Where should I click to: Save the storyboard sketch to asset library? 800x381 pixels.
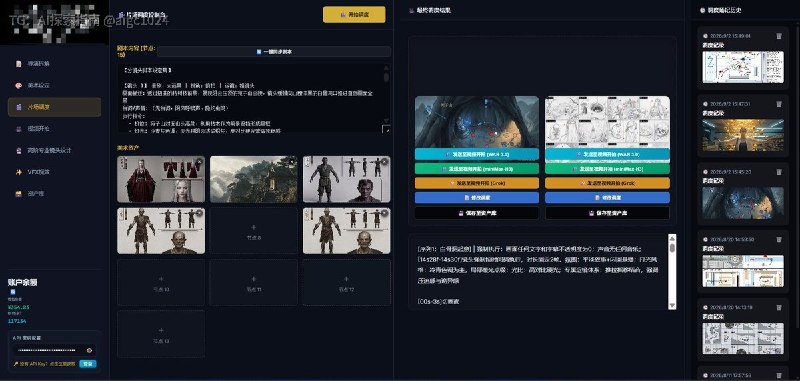(x=607, y=213)
